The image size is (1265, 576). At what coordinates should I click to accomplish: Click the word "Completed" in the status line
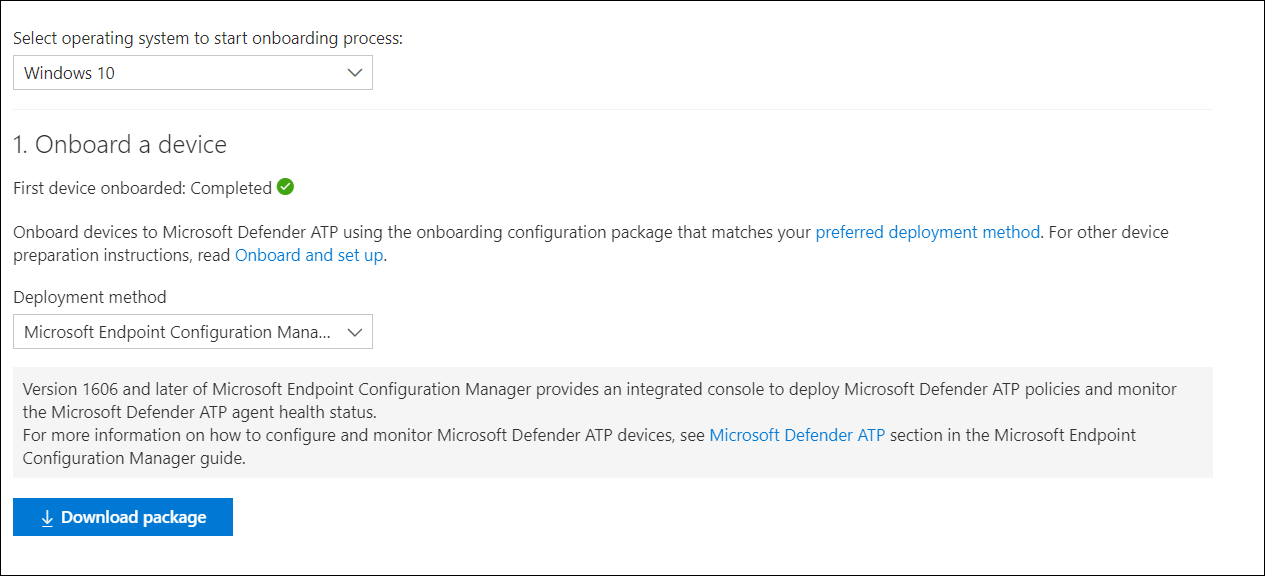point(231,188)
